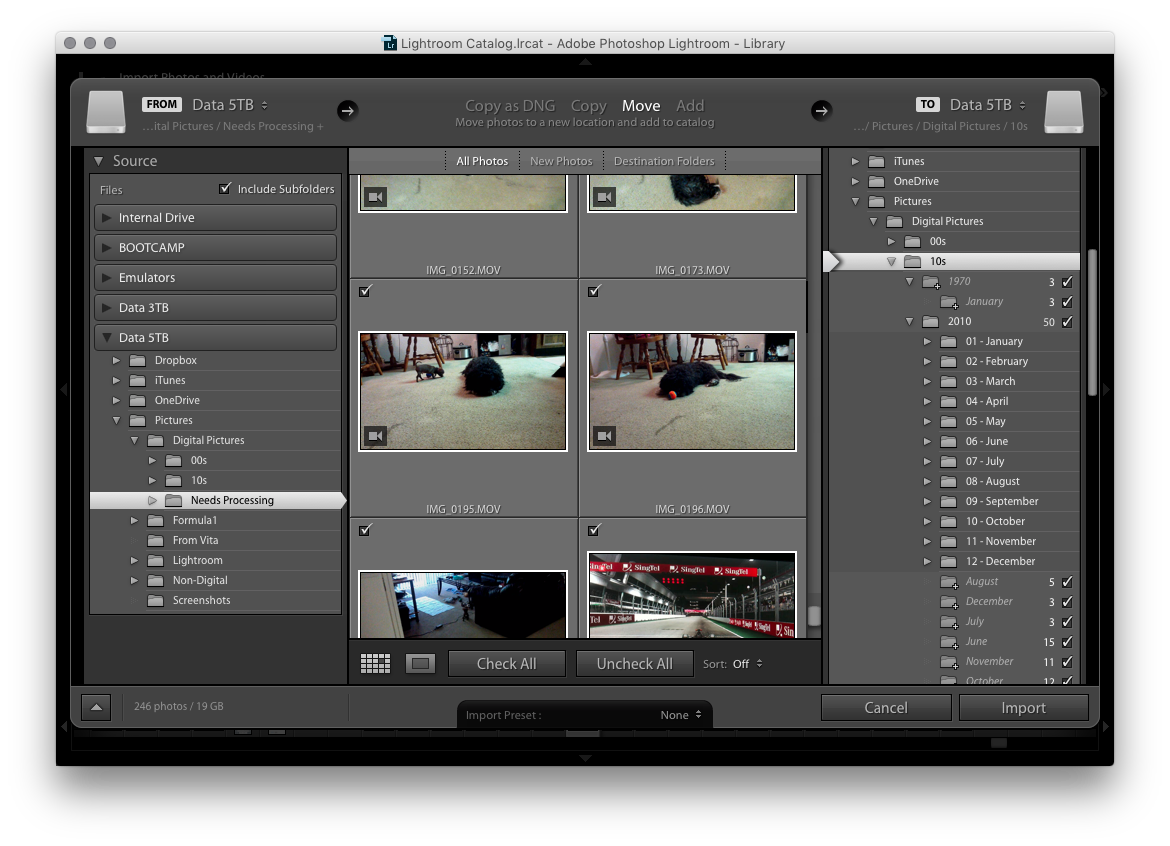This screenshot has height=846, width=1170.
Task: Uncheck the IMG_0195.MOV checkbox
Action: [365, 291]
